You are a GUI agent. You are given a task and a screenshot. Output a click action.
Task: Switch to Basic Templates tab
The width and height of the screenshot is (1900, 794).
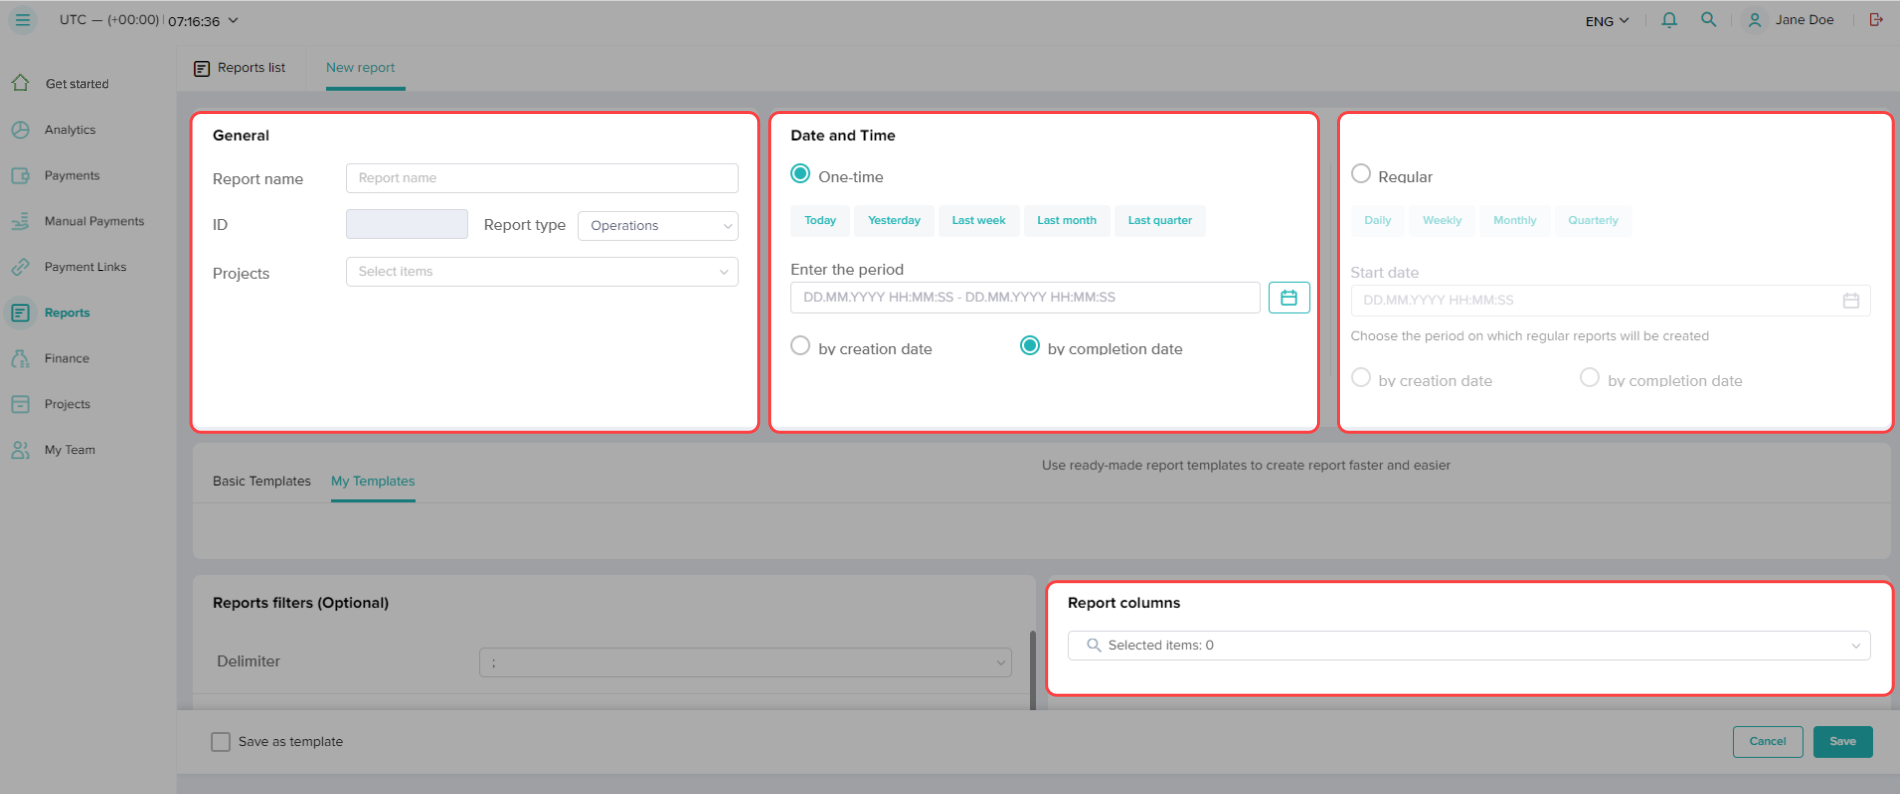tap(261, 481)
